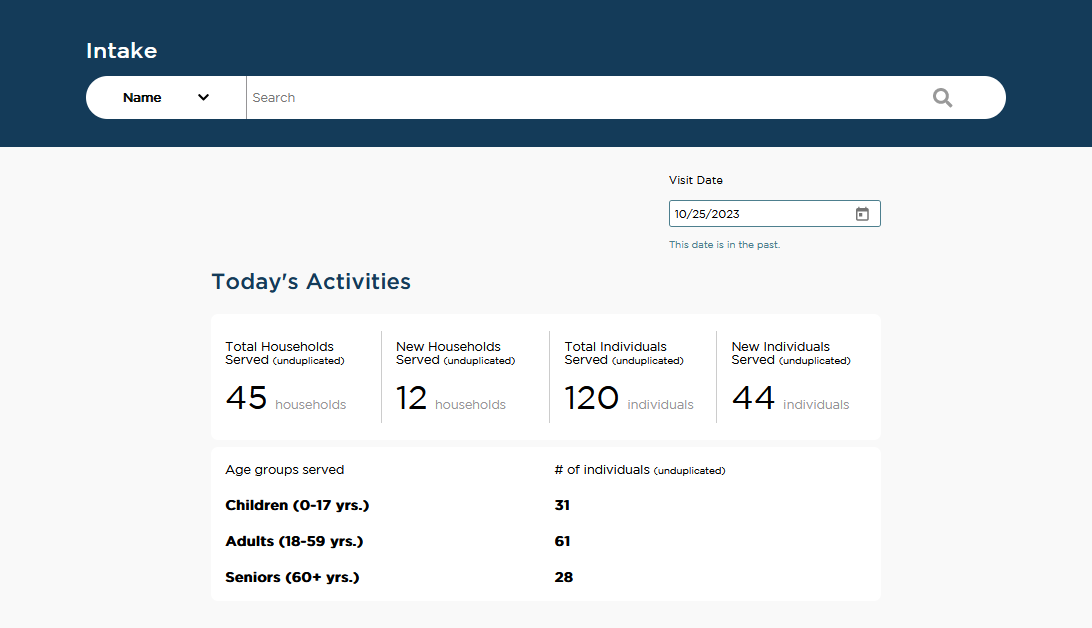Expand the Name dropdown chevron arrow
This screenshot has width=1092, height=628.
point(203,98)
